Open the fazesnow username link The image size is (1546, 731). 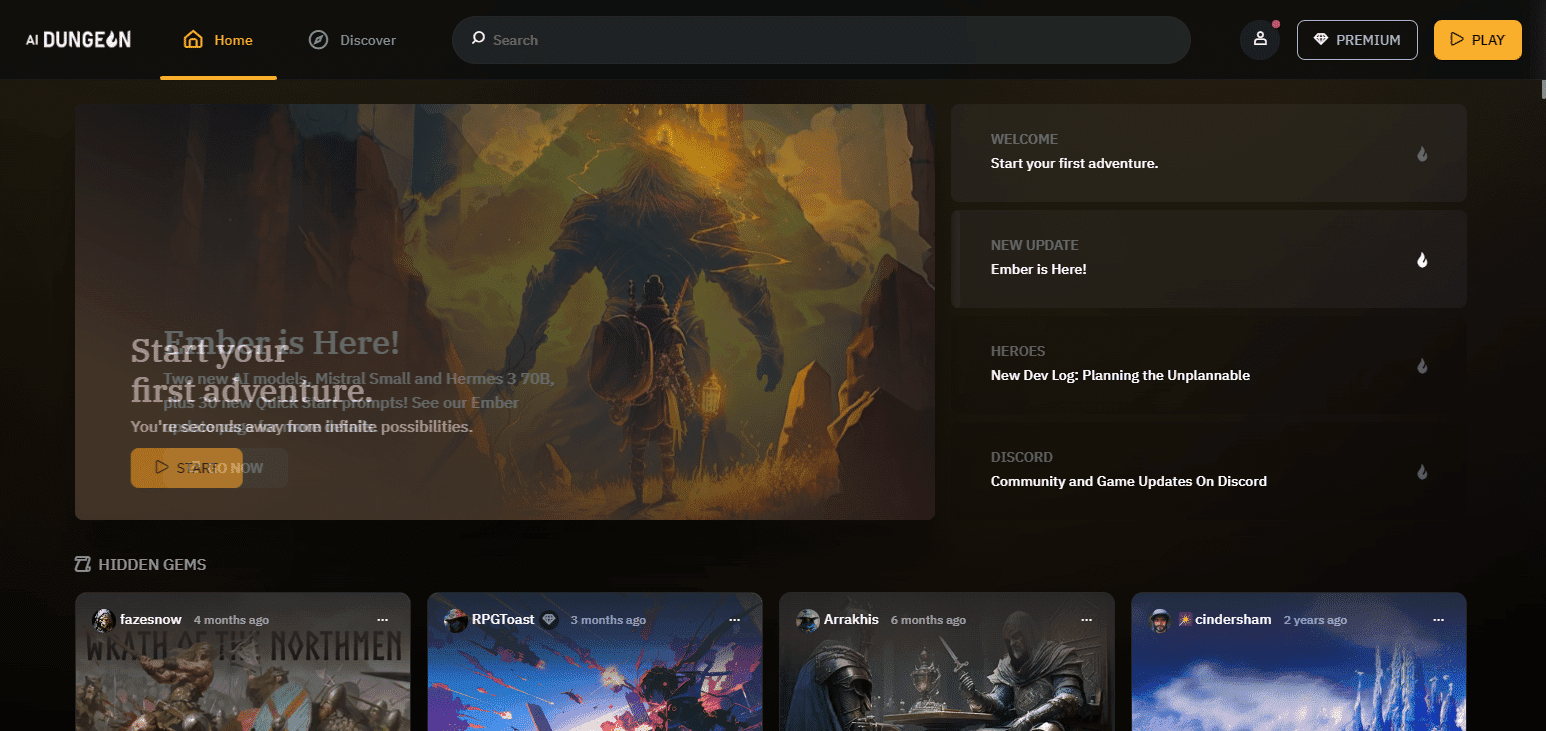(x=150, y=620)
